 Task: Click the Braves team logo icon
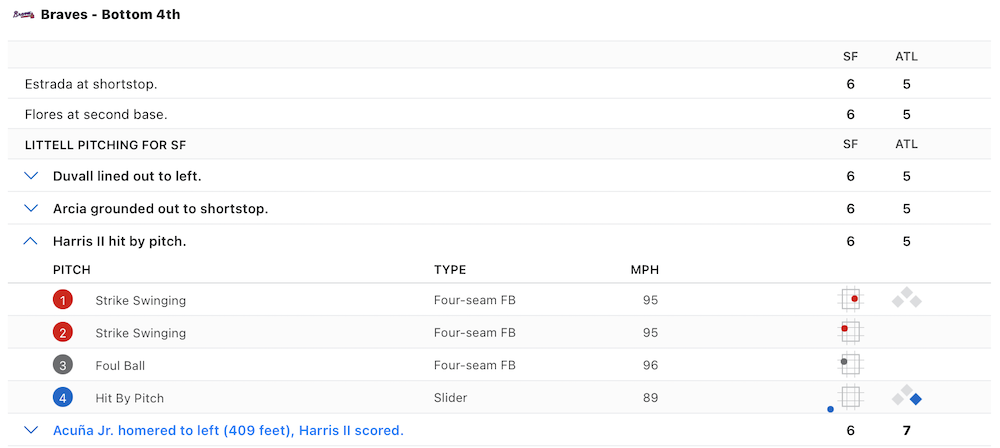(24, 16)
